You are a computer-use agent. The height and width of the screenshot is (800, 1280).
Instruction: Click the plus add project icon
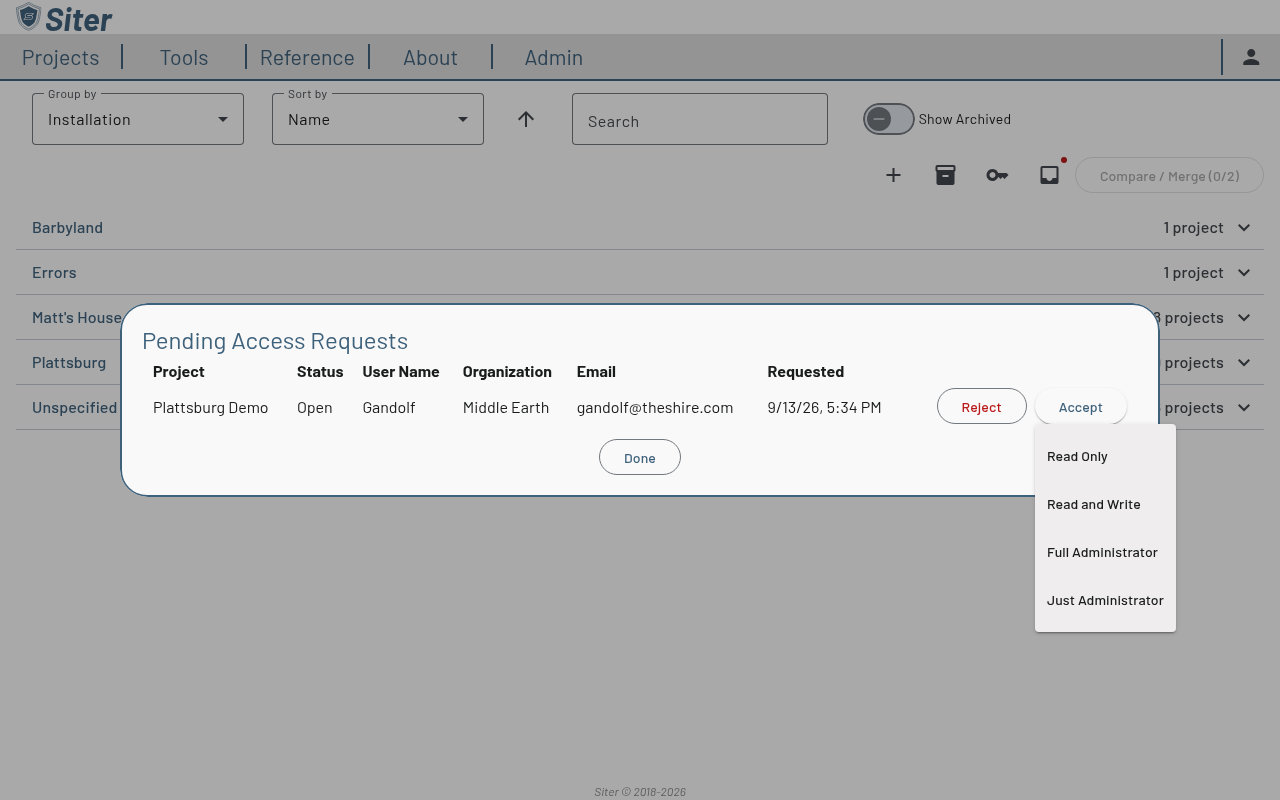pos(893,175)
